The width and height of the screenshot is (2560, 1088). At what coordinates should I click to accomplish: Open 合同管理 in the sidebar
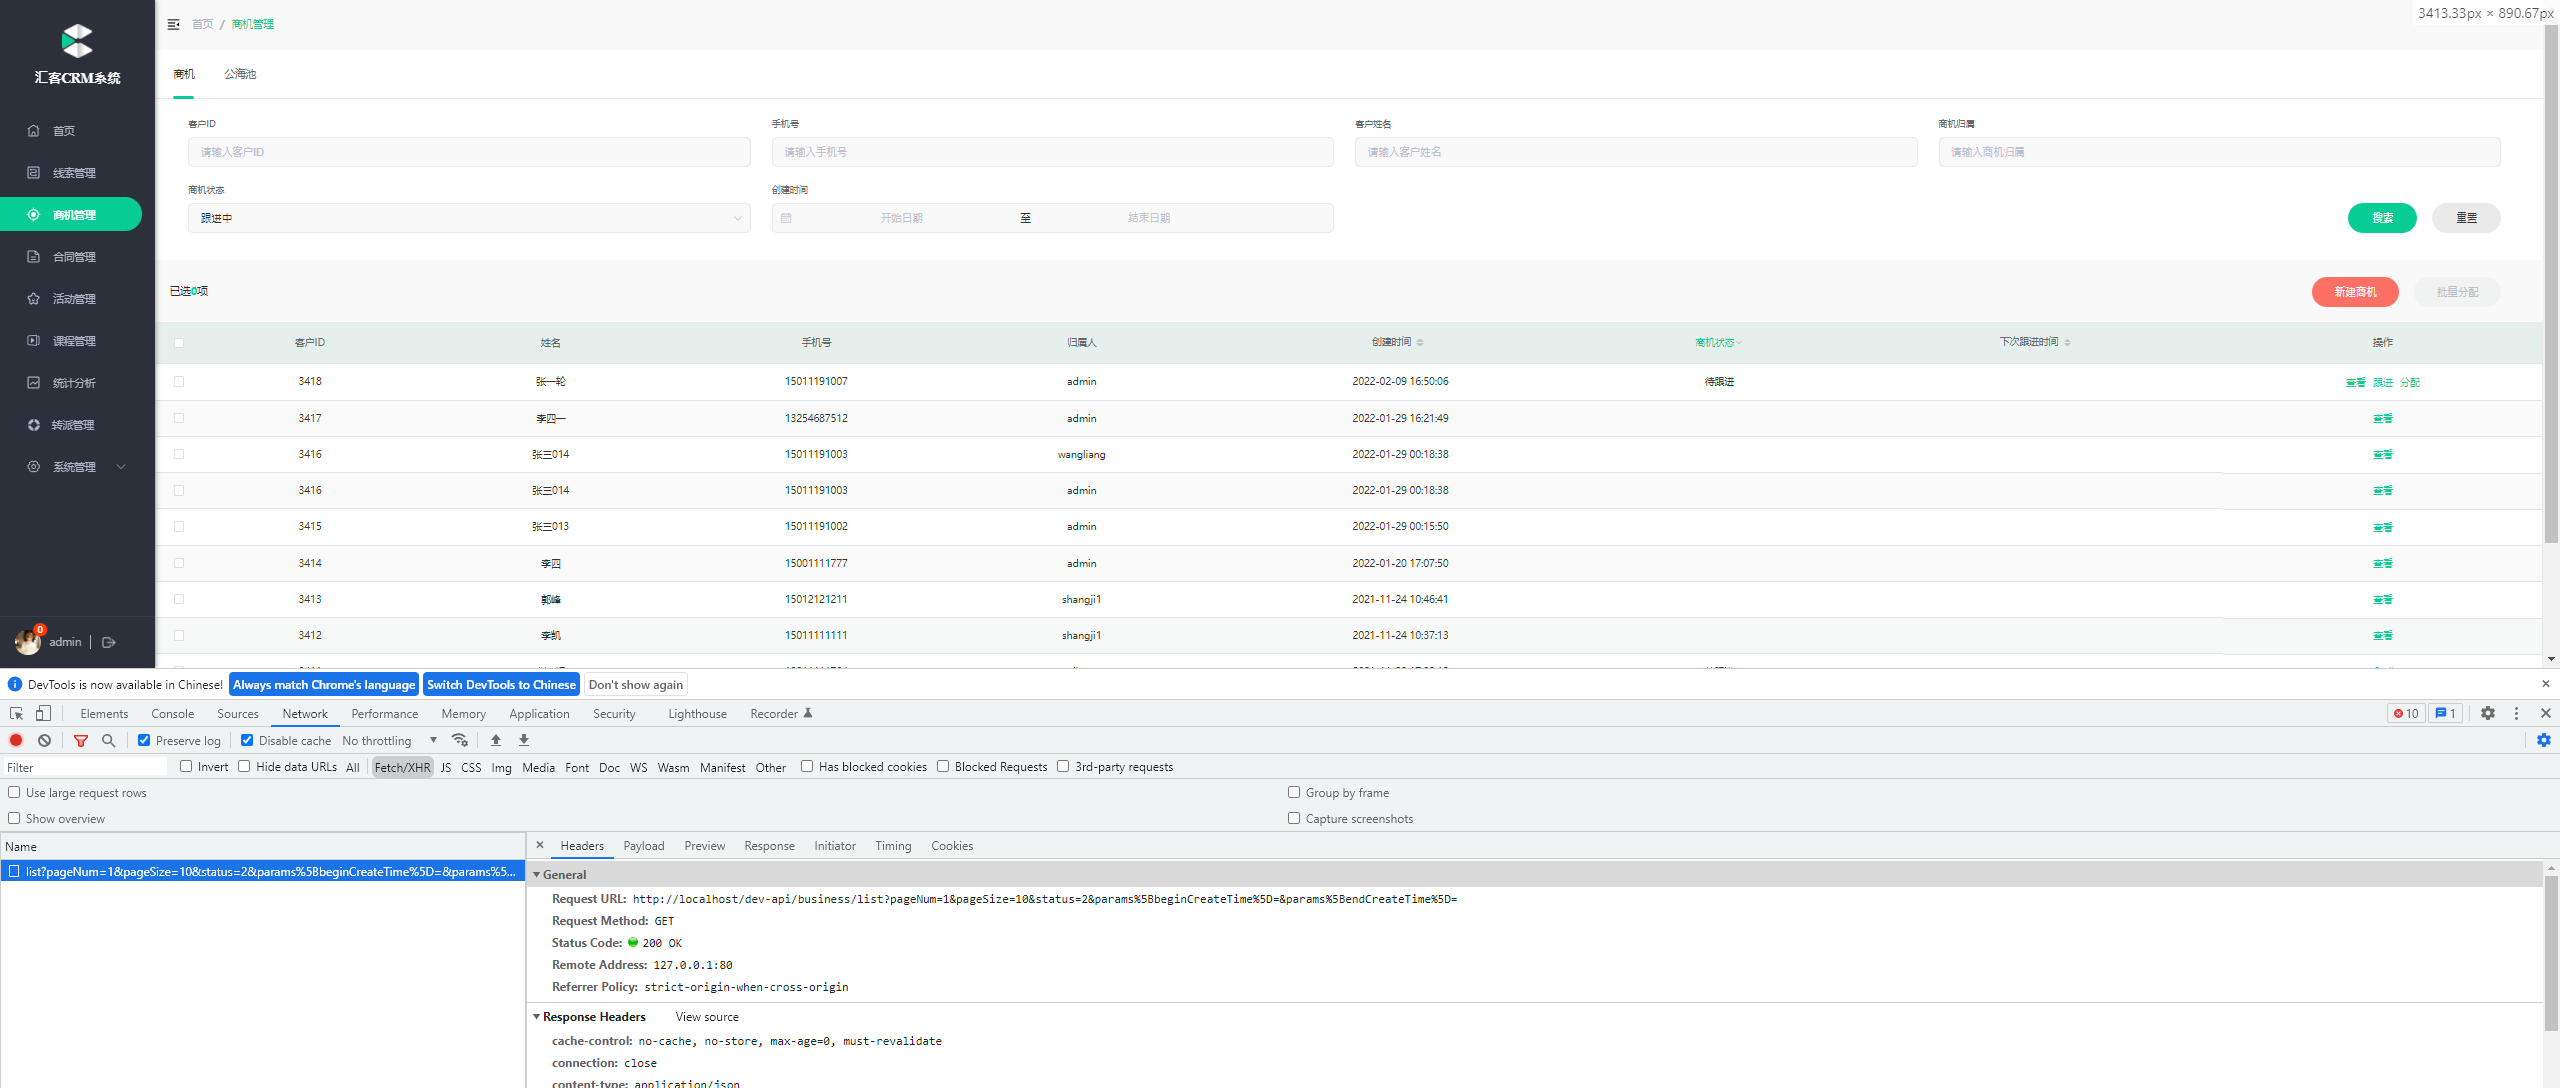(74, 257)
